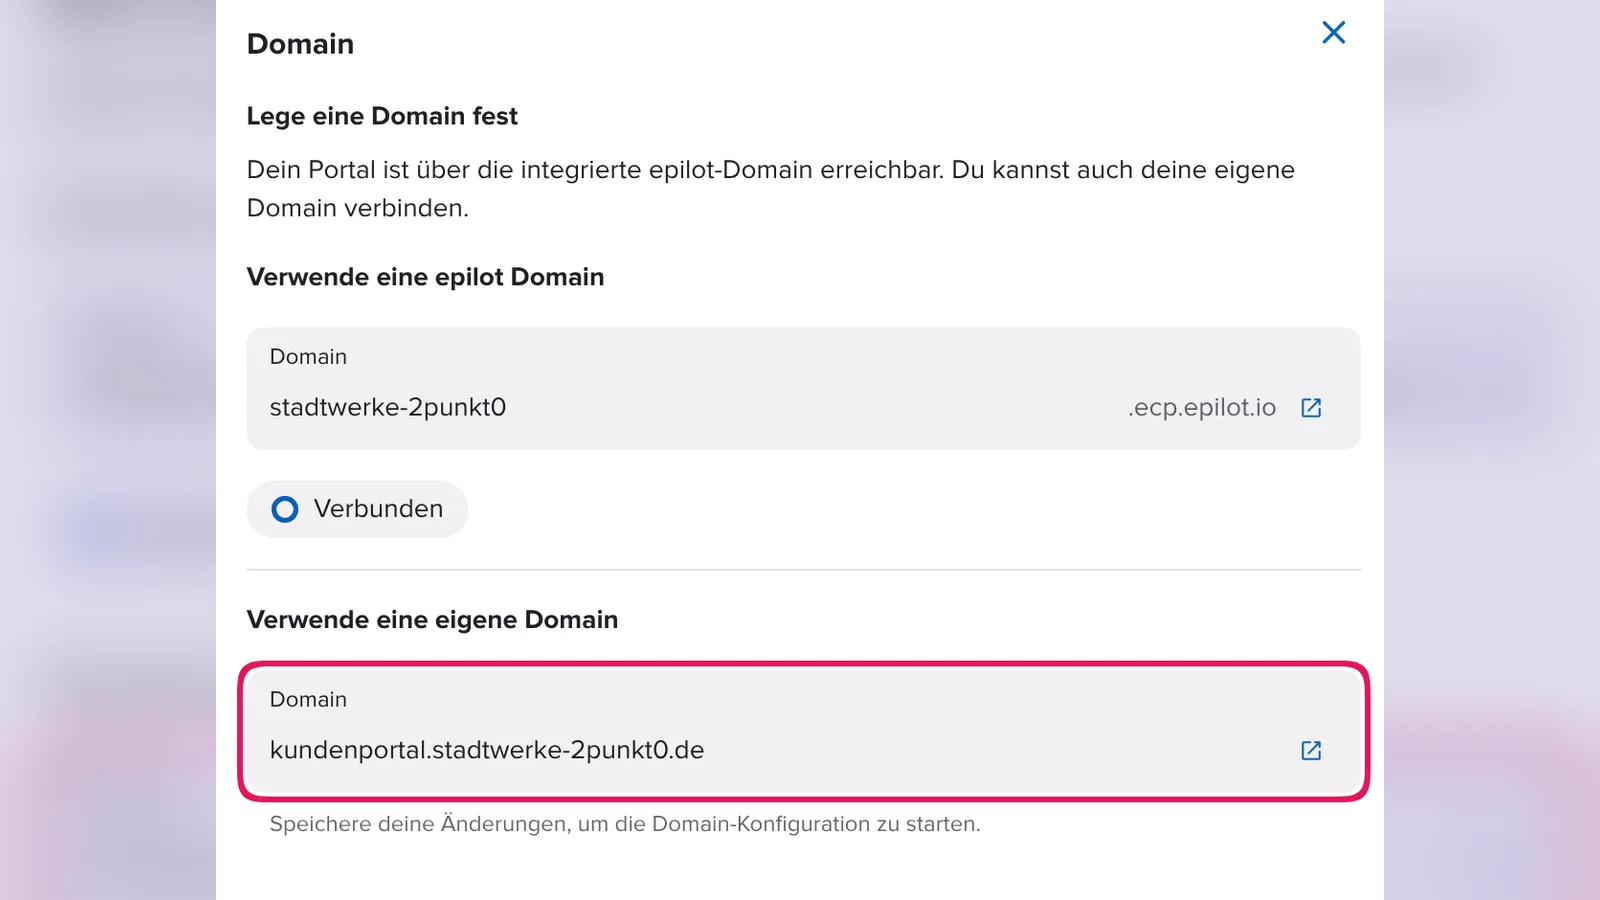Click the kundenportal.stadtwerke-2punkt0.de domain field
The width and height of the screenshot is (1600, 900).
tap(803, 732)
